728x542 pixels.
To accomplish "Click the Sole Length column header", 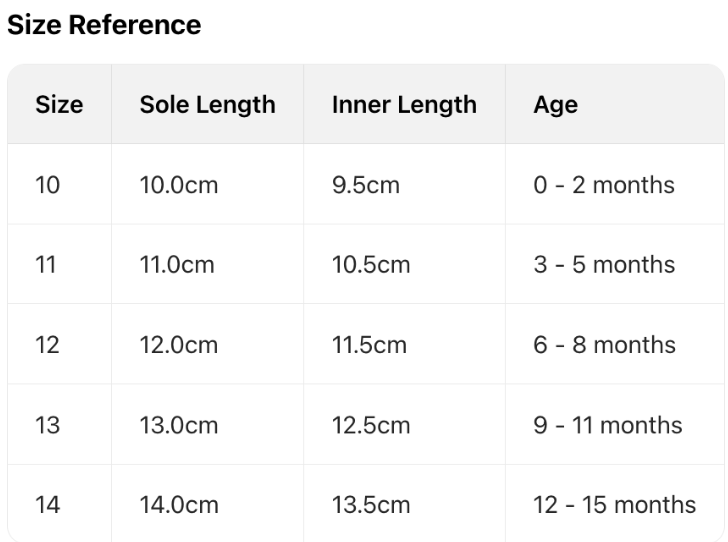I will 207,105.
